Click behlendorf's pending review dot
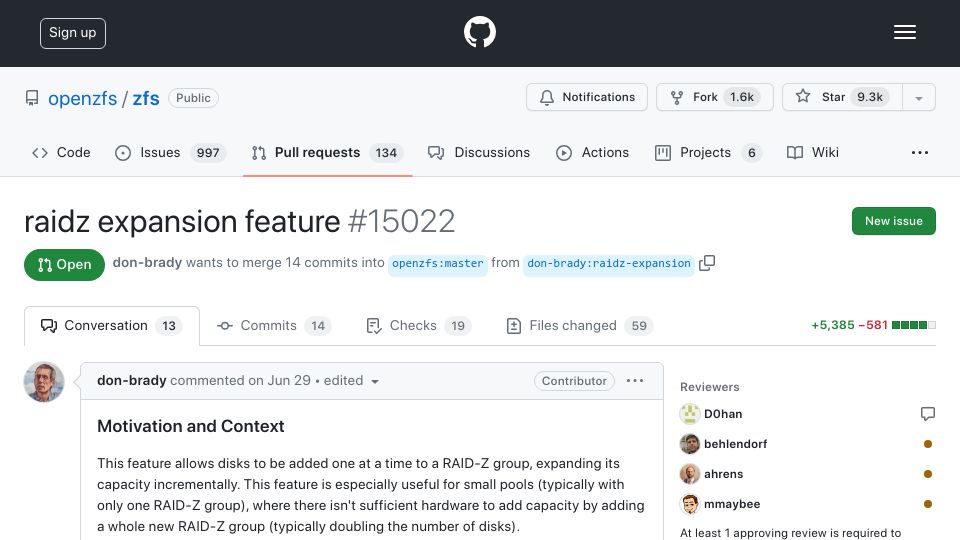This screenshot has width=960, height=540. pos(928,444)
